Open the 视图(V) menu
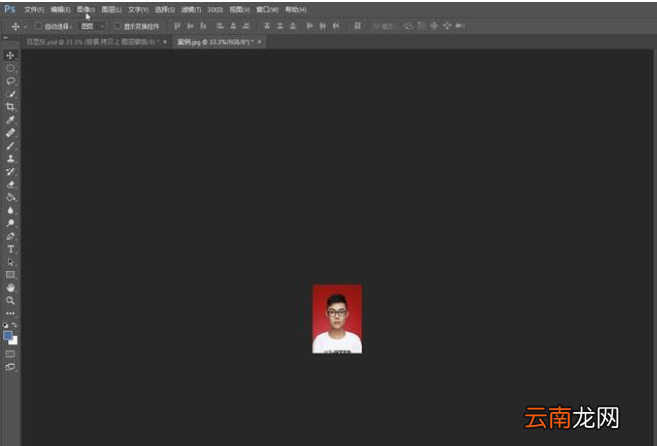The width and height of the screenshot is (657, 446). [x=240, y=9]
